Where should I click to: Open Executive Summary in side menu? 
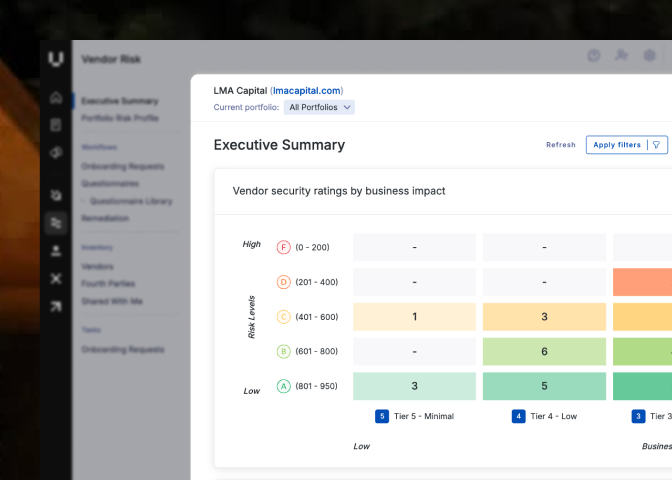pyautogui.click(x=120, y=101)
